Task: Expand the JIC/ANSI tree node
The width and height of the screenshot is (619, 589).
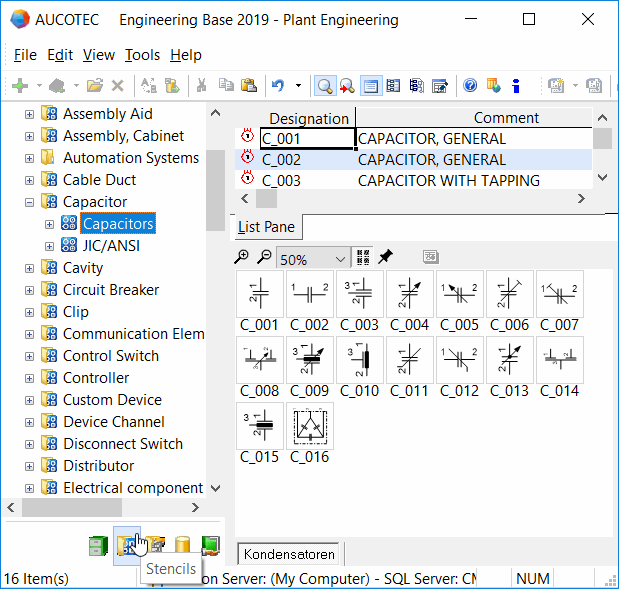Action: pyautogui.click(x=49, y=246)
